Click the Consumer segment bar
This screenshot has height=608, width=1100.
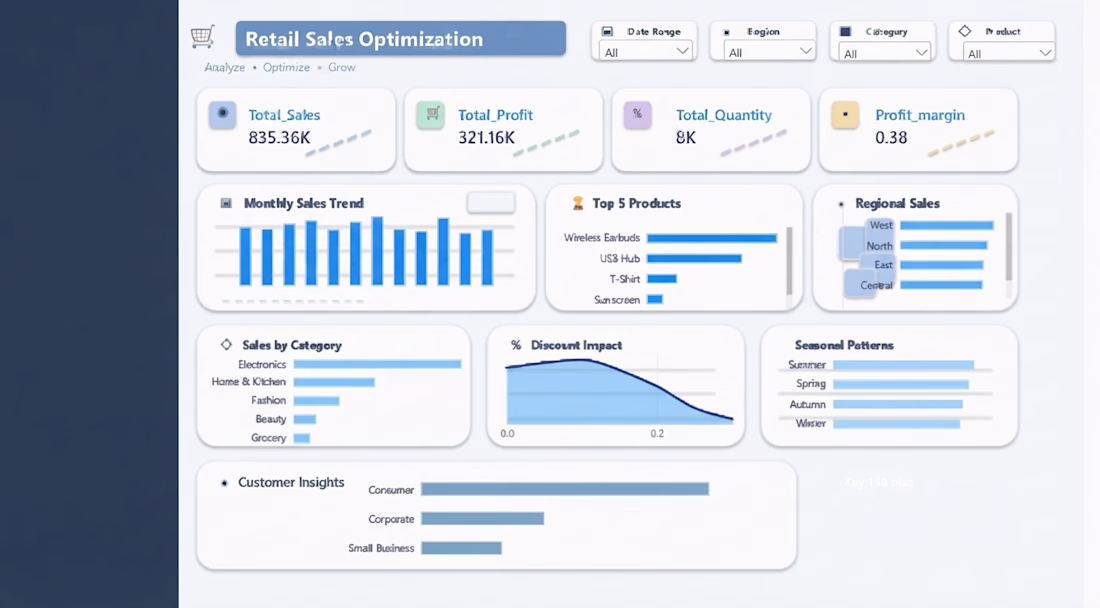click(x=565, y=489)
